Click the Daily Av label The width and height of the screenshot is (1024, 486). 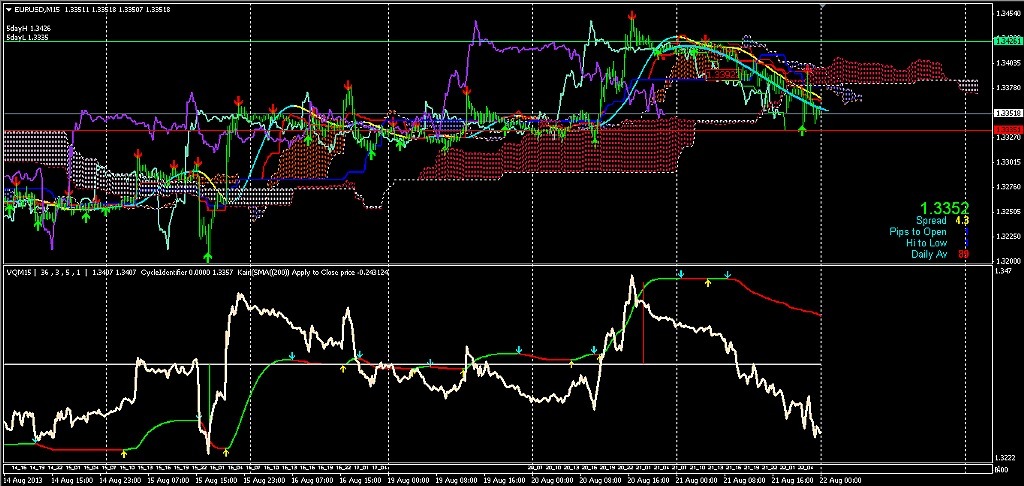tap(929, 253)
